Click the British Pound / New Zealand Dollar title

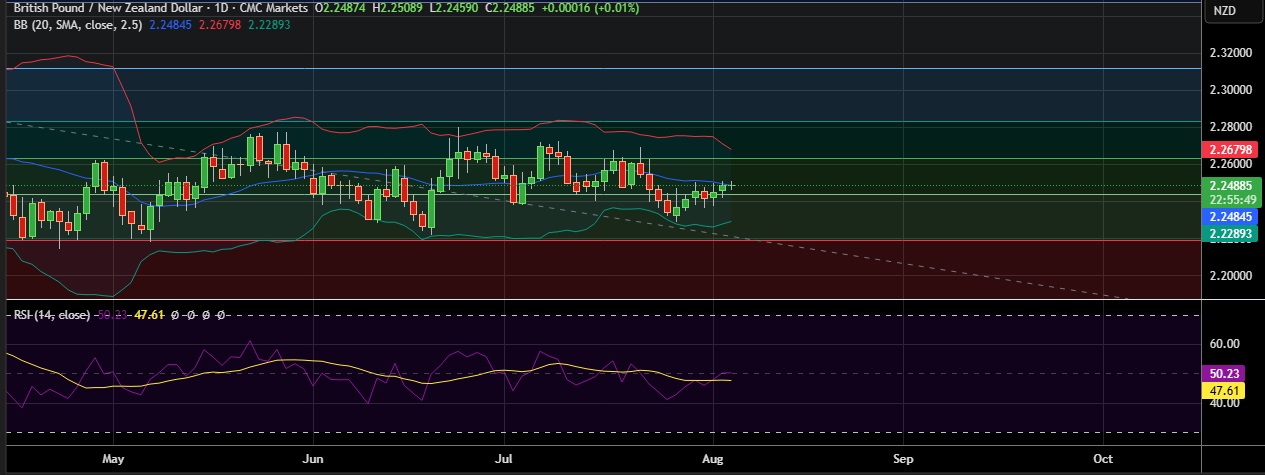coord(110,8)
